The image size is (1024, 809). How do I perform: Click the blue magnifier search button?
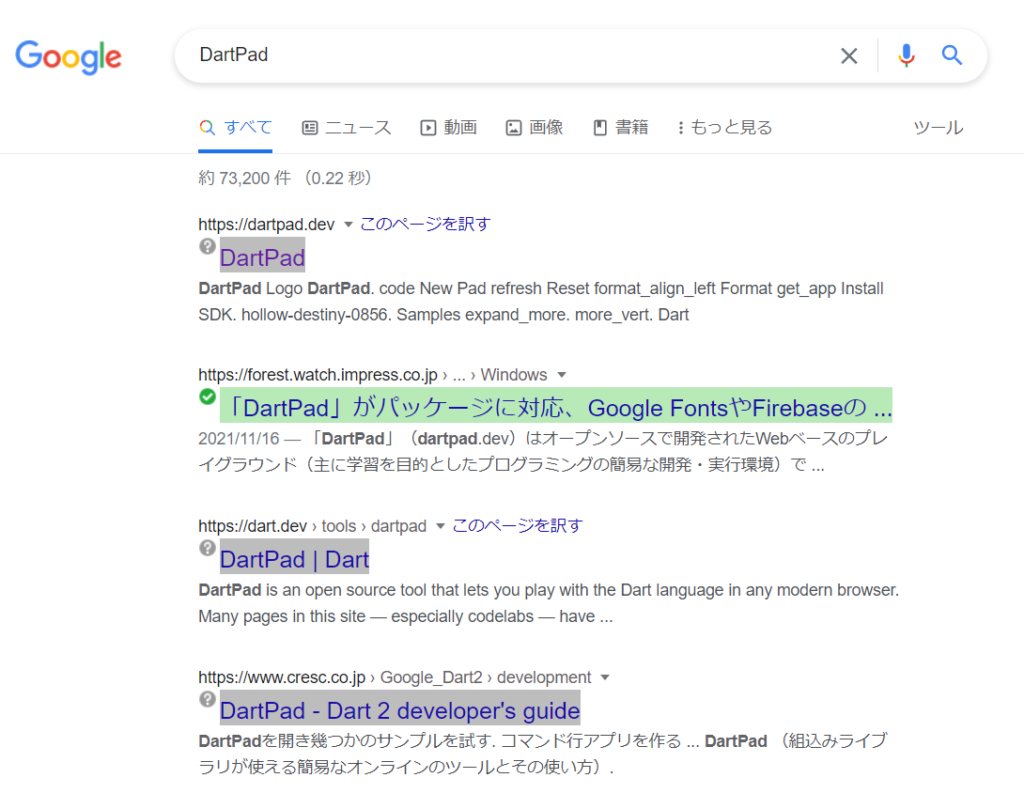pos(952,56)
